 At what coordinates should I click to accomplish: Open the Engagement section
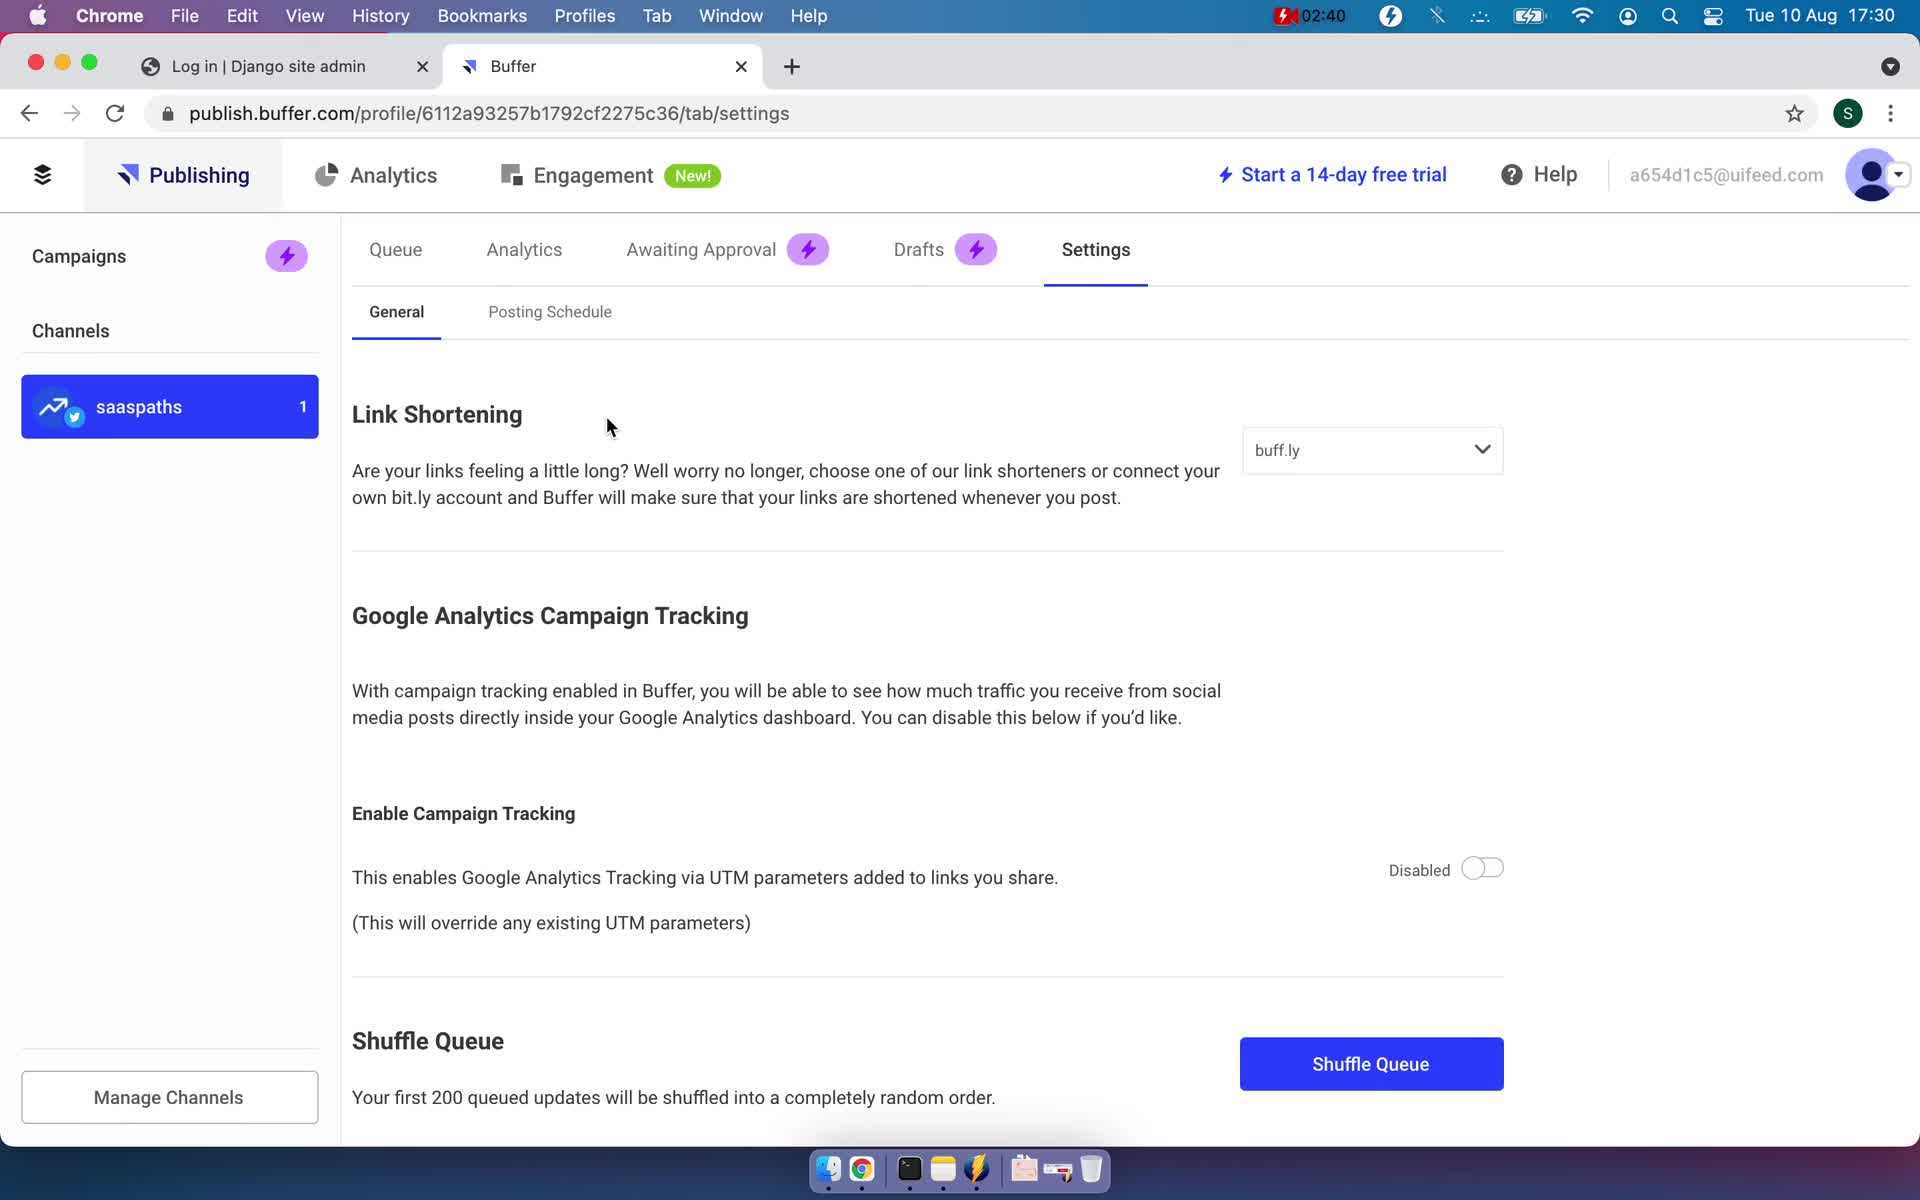[x=610, y=175]
